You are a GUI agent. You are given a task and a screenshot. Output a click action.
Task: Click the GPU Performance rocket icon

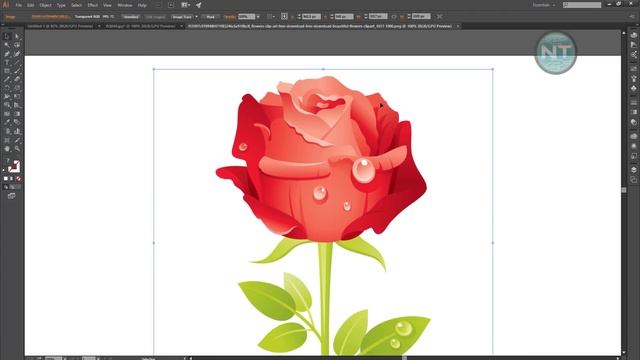(199, 5)
